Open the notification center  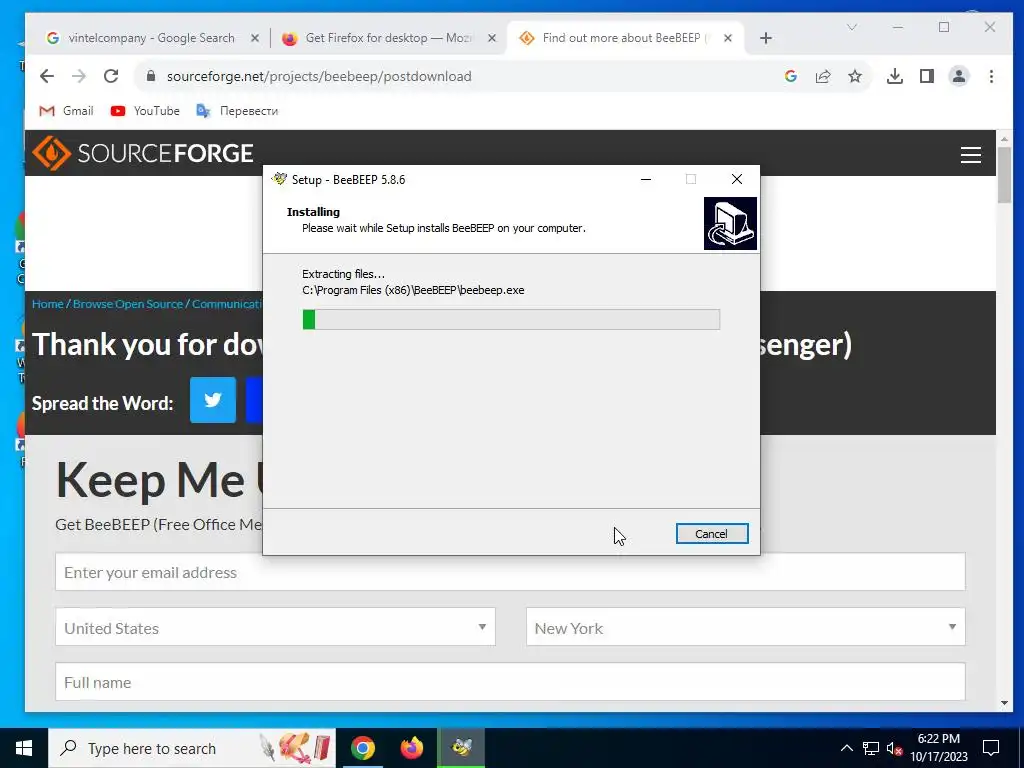pos(991,748)
